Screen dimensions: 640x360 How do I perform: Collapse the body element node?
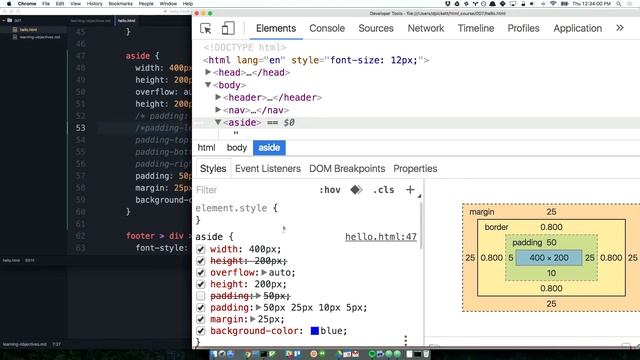[208, 85]
